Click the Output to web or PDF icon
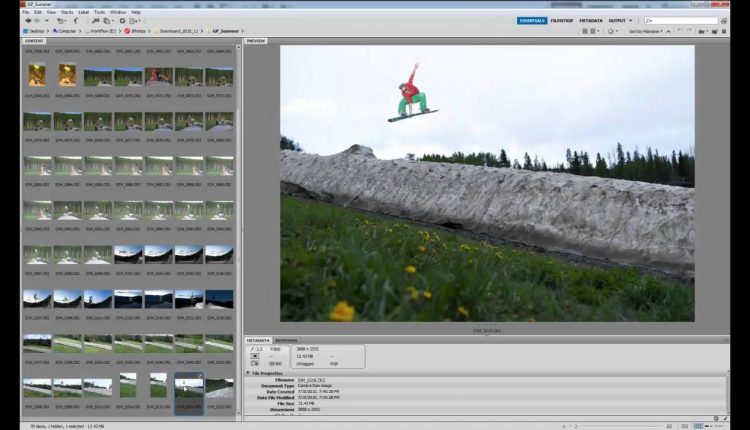Image resolution: width=750 pixels, height=430 pixels. 135,21
